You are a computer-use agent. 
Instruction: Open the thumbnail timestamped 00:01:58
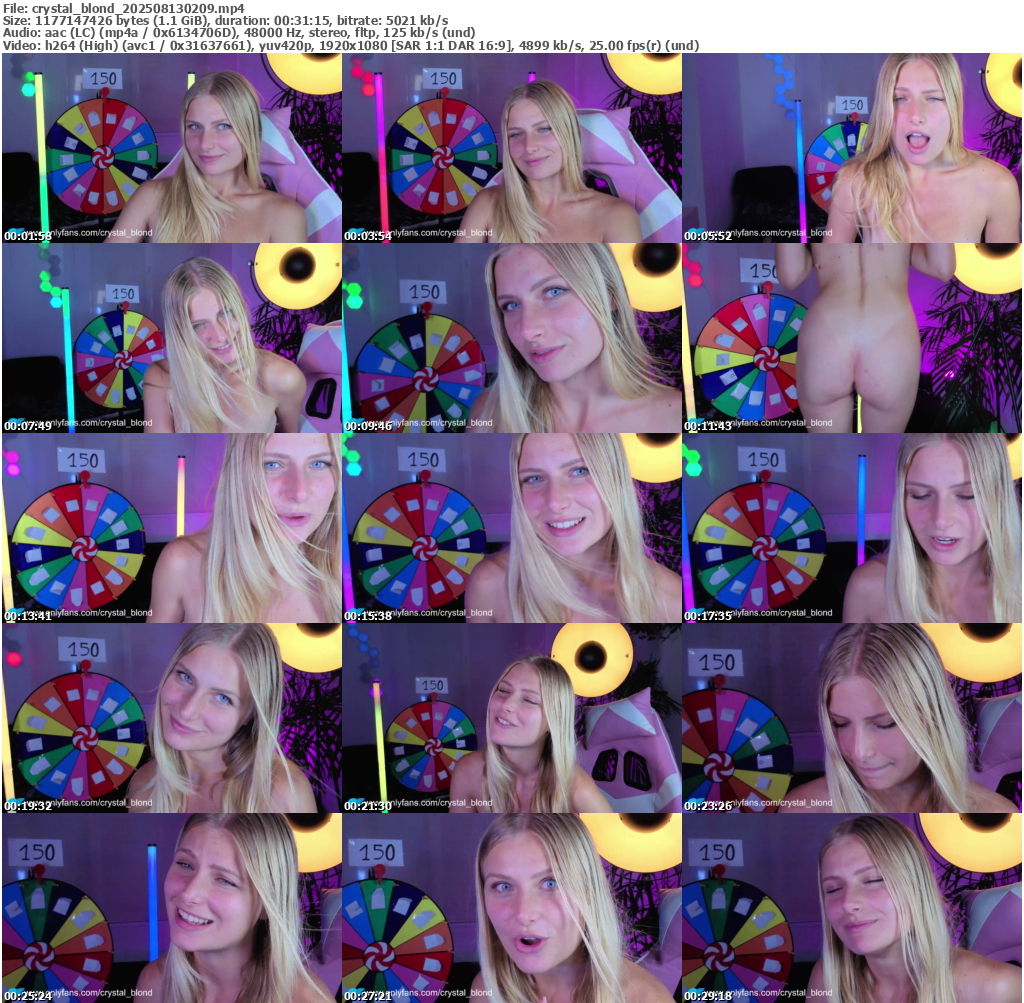(x=171, y=148)
